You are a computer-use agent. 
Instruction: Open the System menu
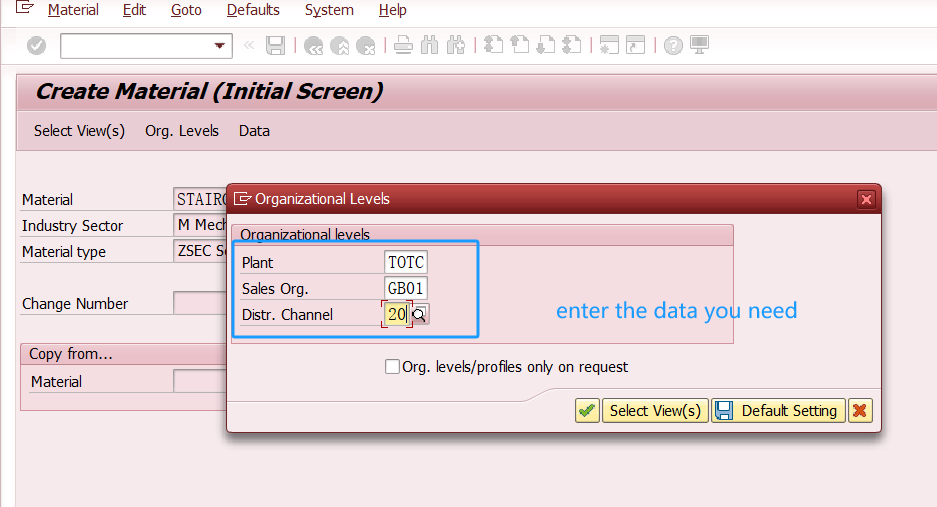pos(329,10)
